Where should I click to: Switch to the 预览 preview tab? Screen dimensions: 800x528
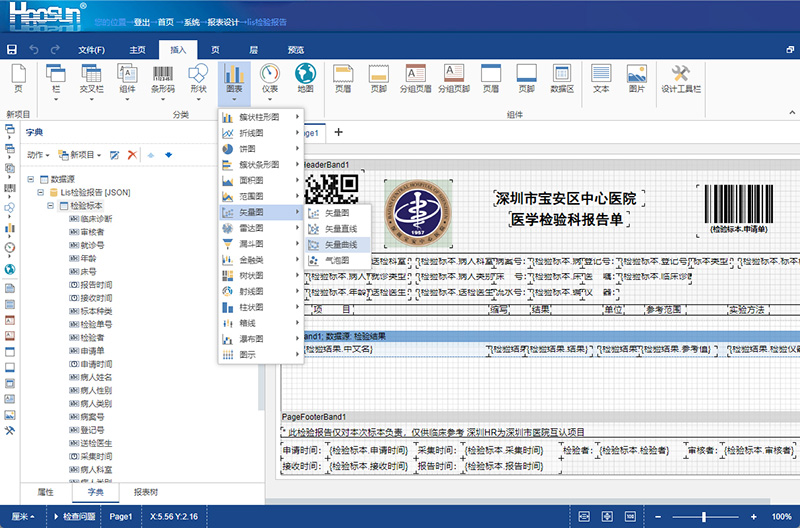click(x=295, y=50)
